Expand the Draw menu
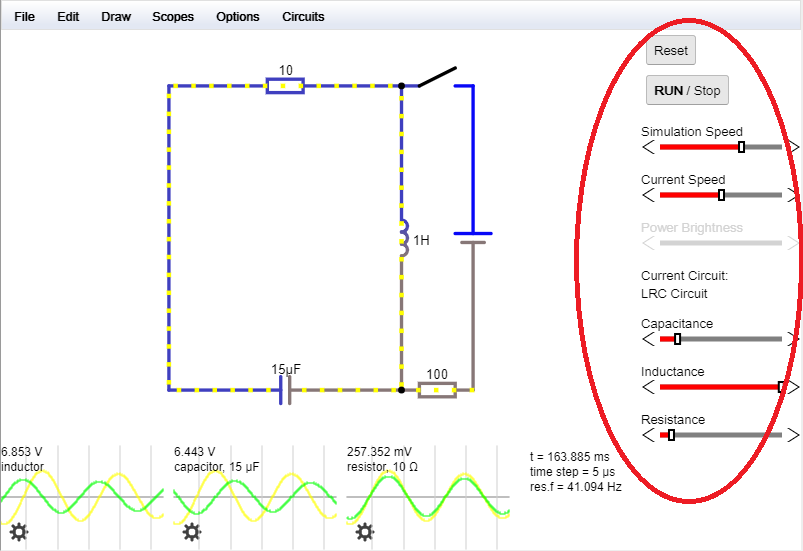The image size is (803, 551). tap(116, 17)
